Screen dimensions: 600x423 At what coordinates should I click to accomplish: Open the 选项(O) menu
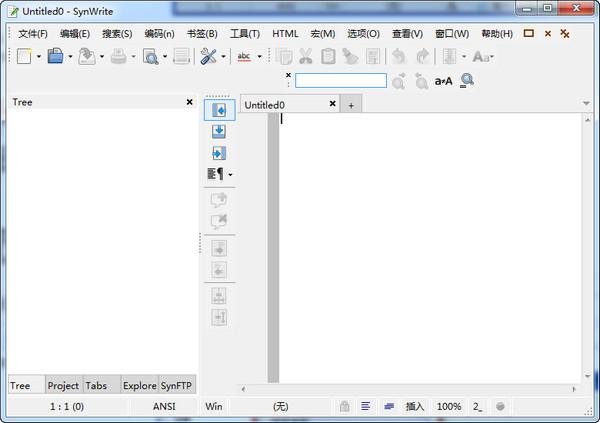click(364, 34)
